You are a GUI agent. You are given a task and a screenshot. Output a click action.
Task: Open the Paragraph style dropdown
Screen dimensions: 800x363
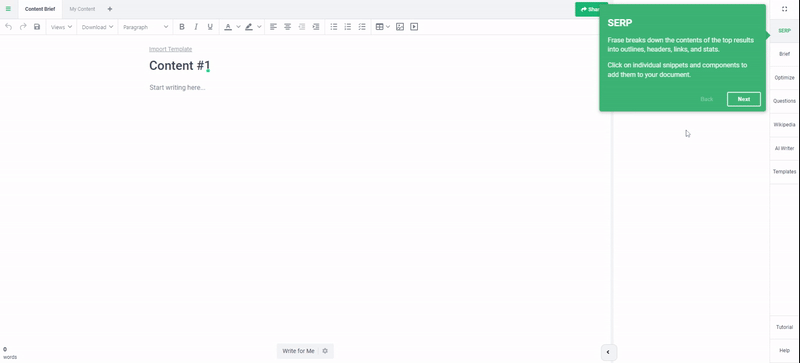pos(145,27)
